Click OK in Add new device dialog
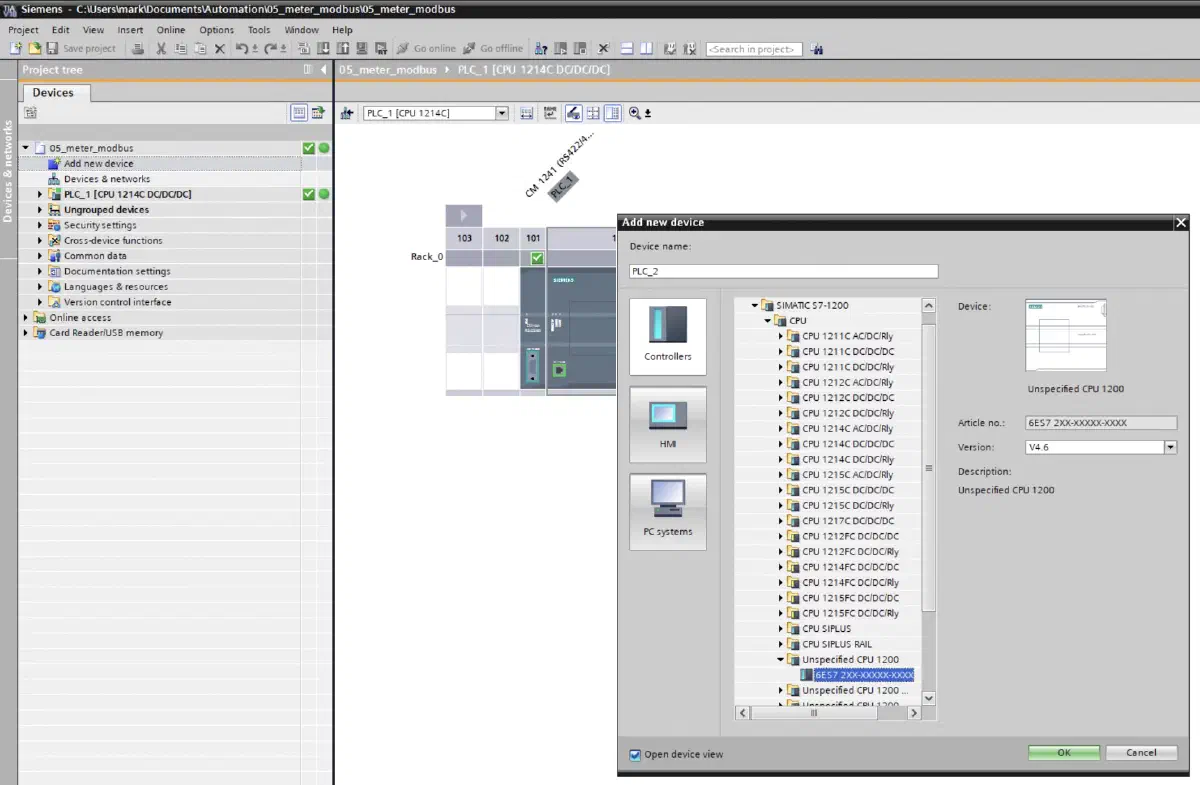This screenshot has height=785, width=1200. coord(1064,753)
